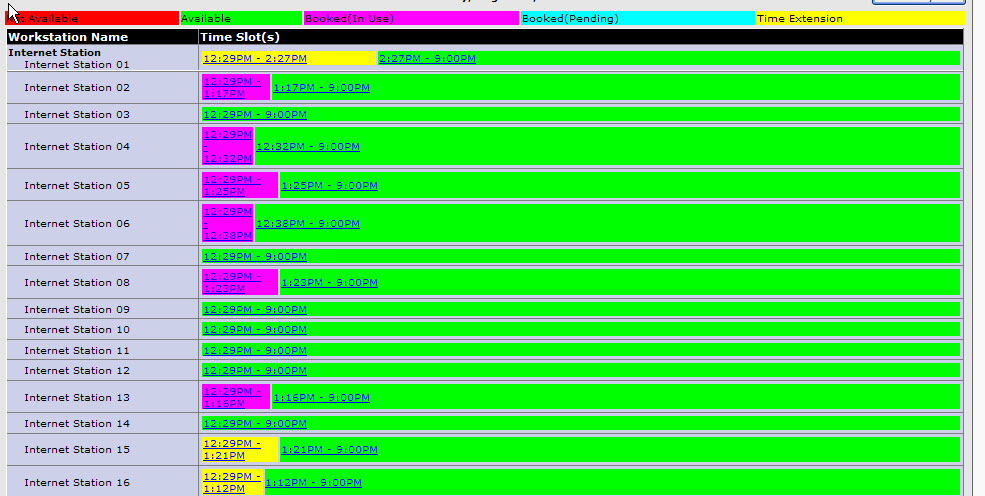Reserve Internet Station 07 slot 12:29PM - 9:00PM
Image resolution: width=985 pixels, height=496 pixels.
[x=254, y=257]
